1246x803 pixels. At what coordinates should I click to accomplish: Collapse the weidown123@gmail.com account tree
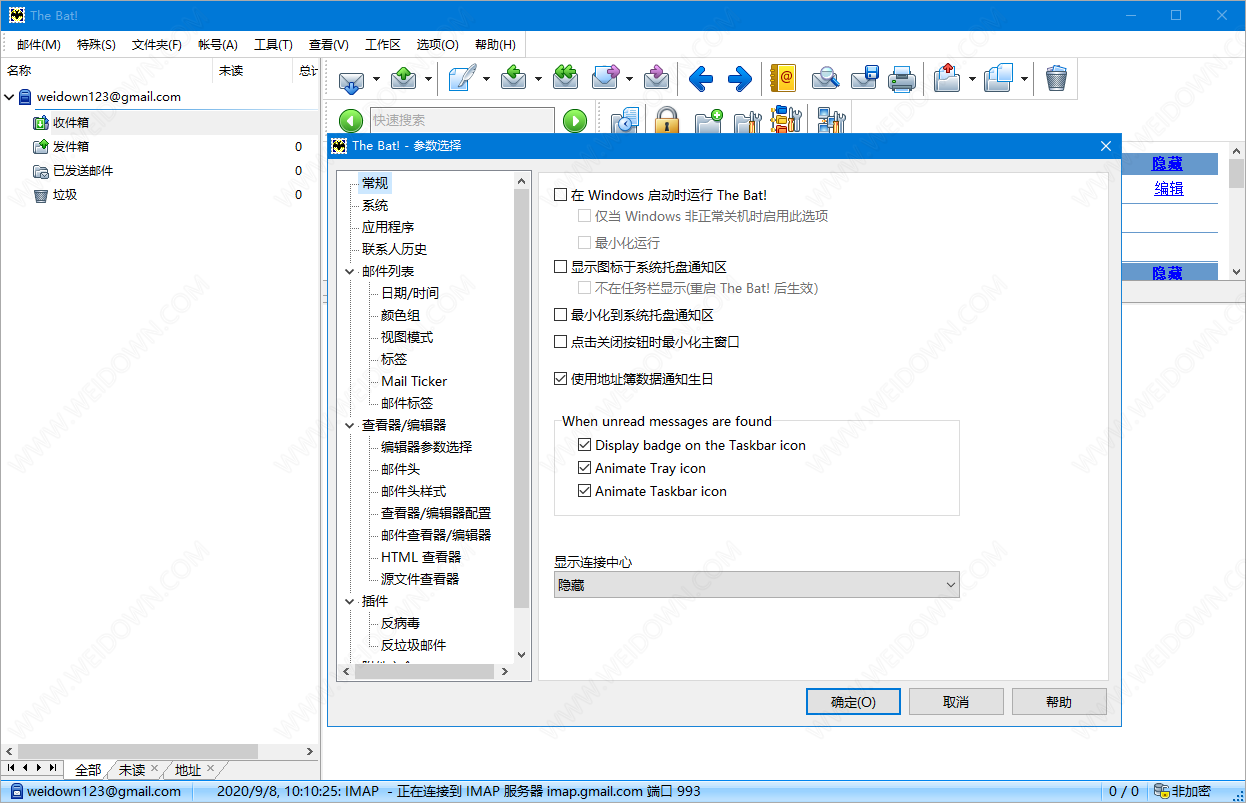coord(10,97)
